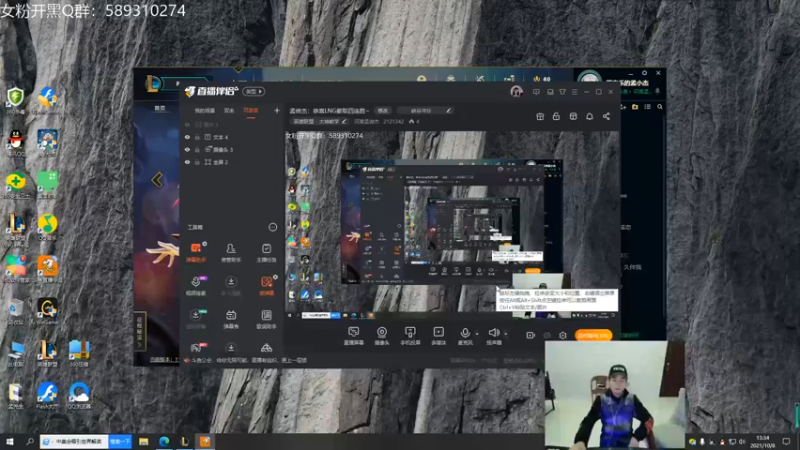Open the Windows Start menu

click(10, 441)
